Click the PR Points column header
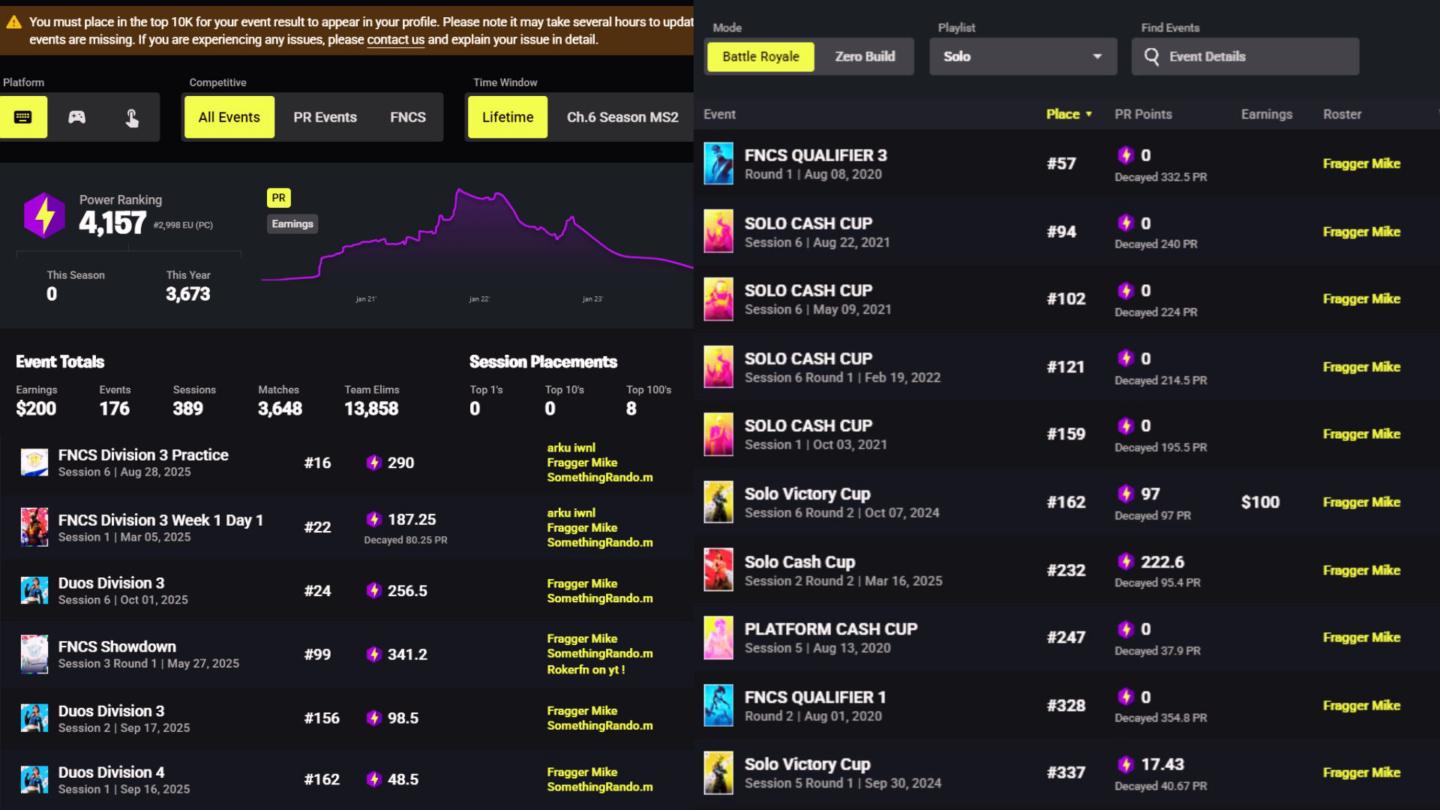The image size is (1440, 810). (1143, 114)
